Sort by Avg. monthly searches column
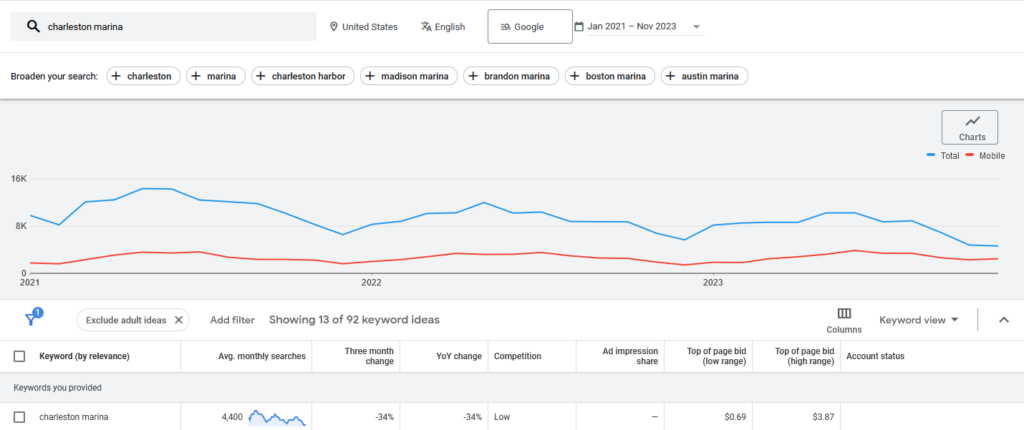This screenshot has height=430, width=1024. point(260,356)
